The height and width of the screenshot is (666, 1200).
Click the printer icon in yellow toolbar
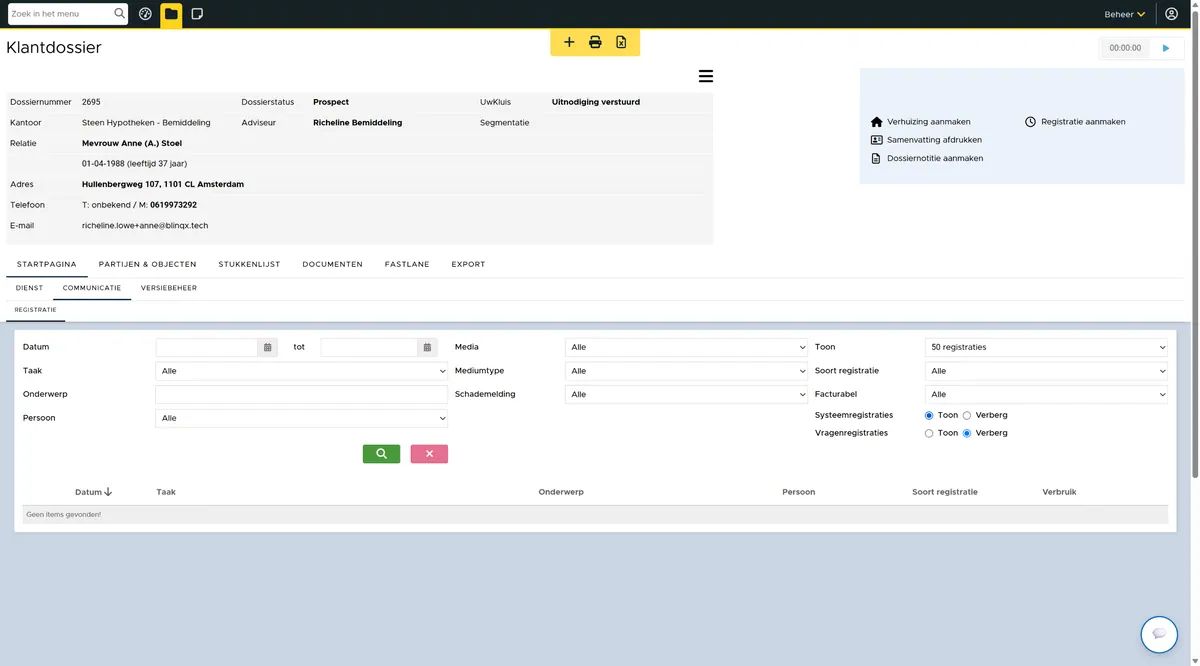595,42
